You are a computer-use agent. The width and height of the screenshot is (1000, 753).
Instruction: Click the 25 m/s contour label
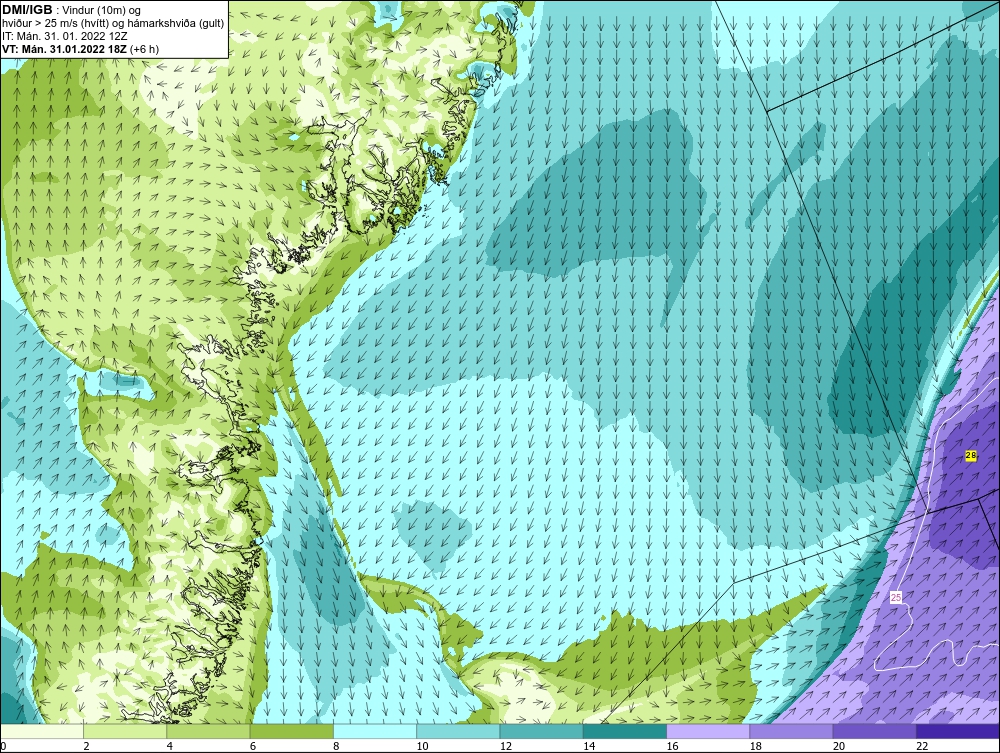tap(896, 597)
